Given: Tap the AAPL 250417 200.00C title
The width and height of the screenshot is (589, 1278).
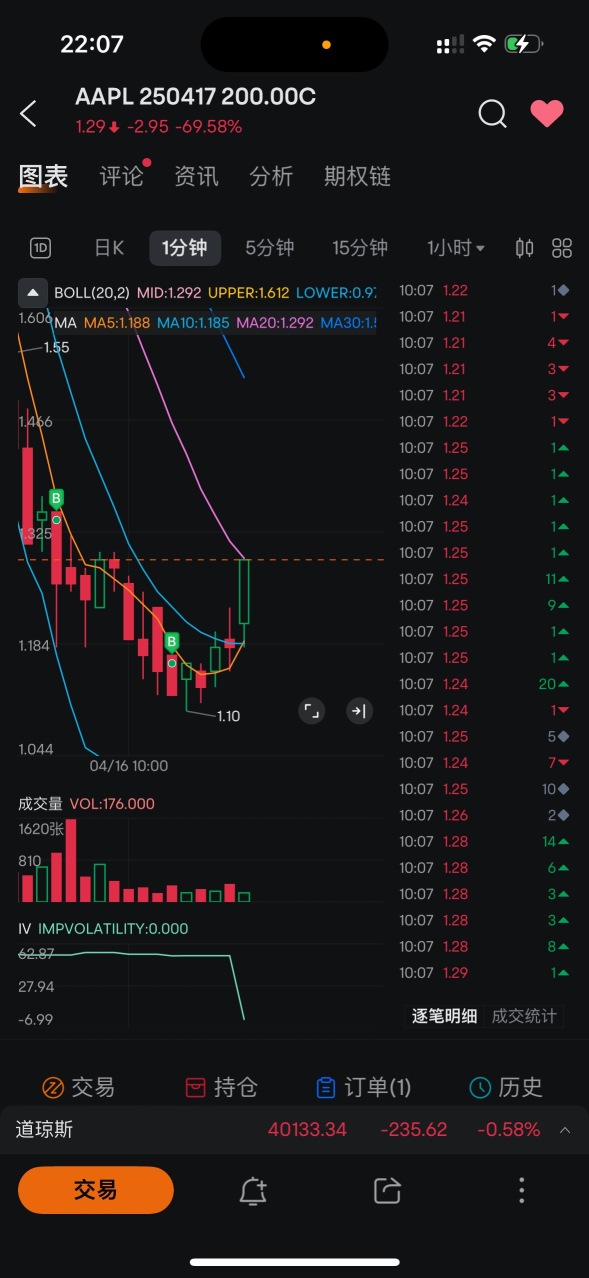Looking at the screenshot, I should (196, 97).
